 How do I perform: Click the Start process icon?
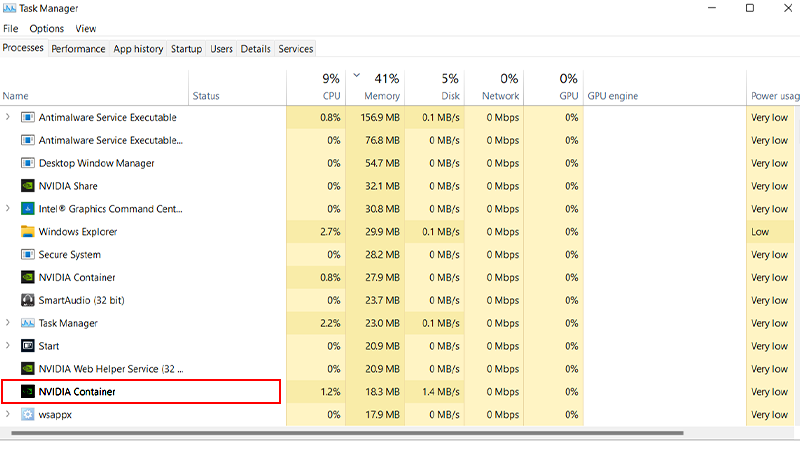coord(28,346)
